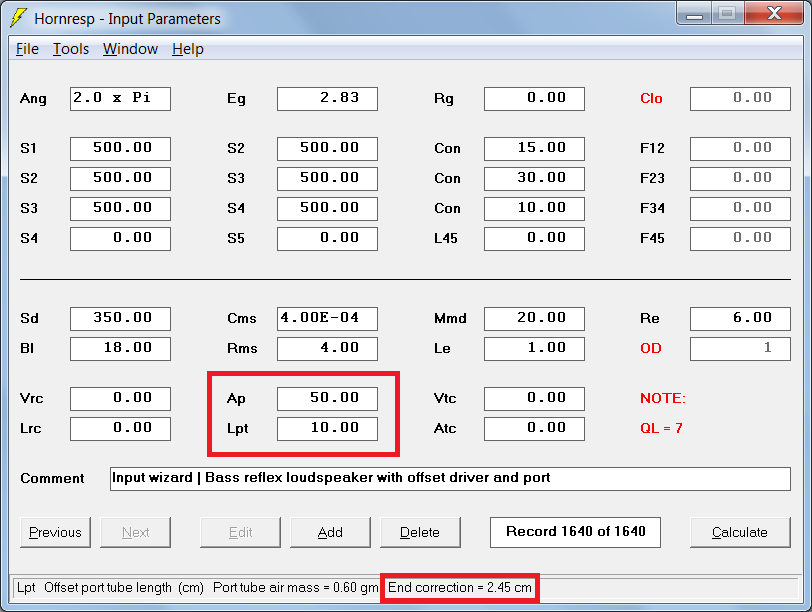
Task: Click the Edit button
Action: click(x=240, y=532)
